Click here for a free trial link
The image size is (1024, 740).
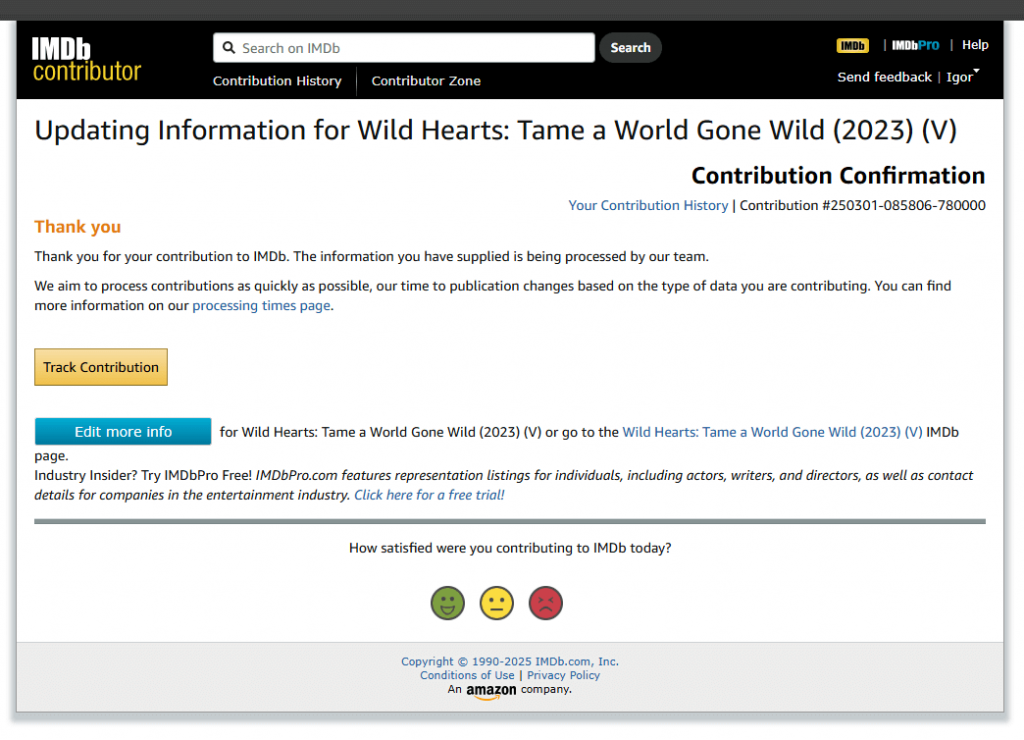[x=429, y=495]
